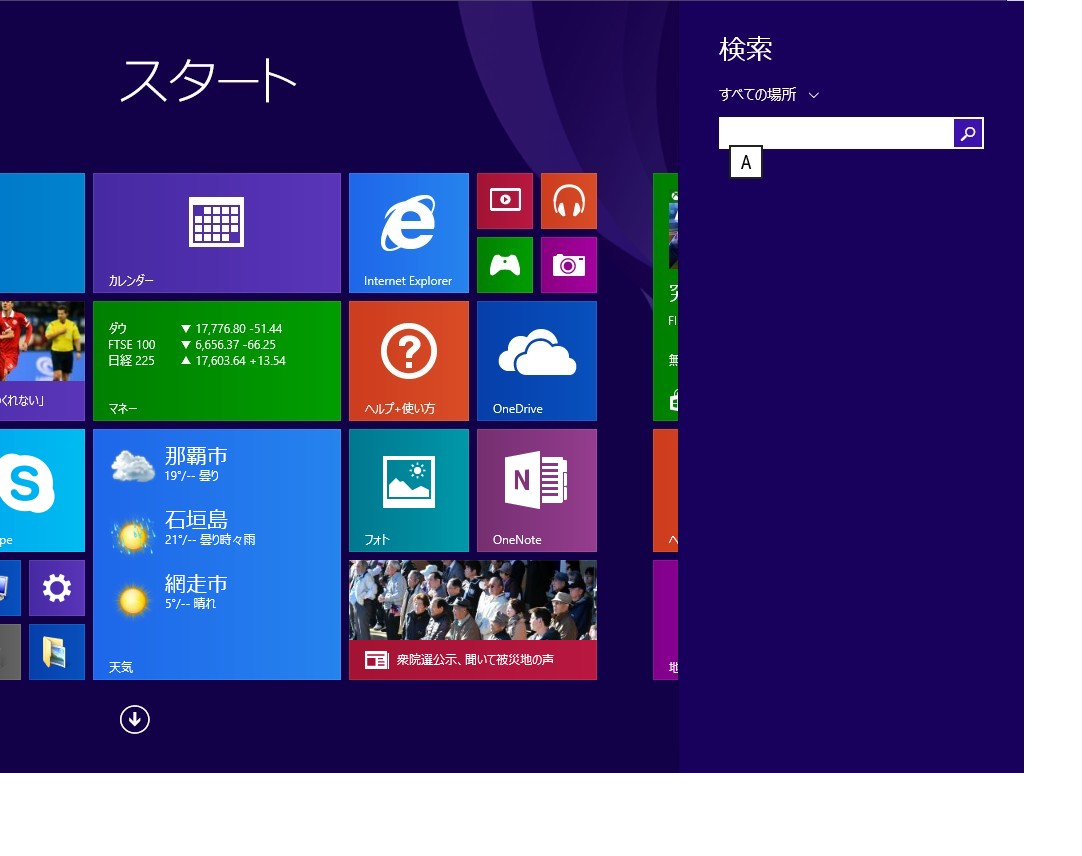Image resolution: width=1082 pixels, height=856 pixels.
Task: Open the 天気 weather tile
Action: pos(216,554)
